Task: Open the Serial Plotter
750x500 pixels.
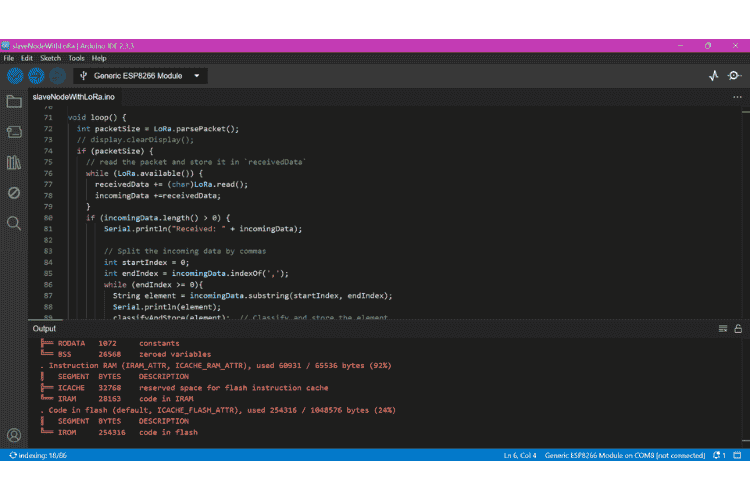Action: pyautogui.click(x=714, y=76)
